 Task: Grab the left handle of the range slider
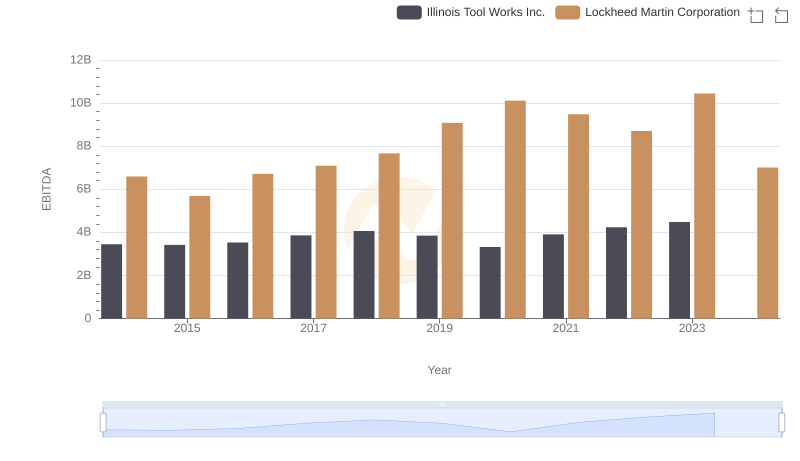click(103, 423)
